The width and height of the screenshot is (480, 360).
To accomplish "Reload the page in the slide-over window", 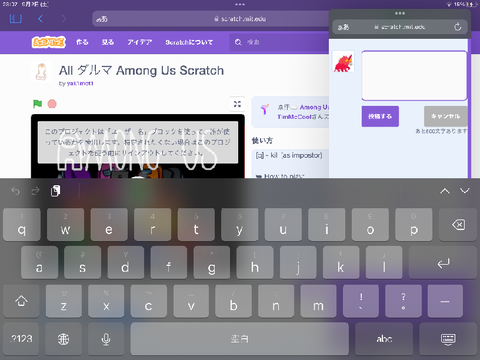I will click(458, 27).
